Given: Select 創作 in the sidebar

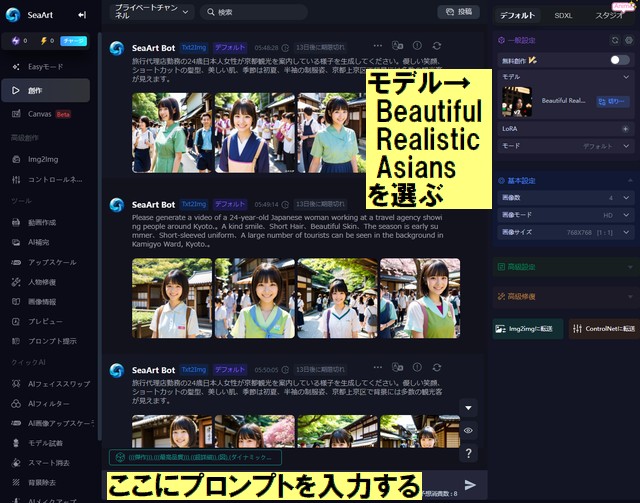Looking at the screenshot, I should tap(45, 90).
